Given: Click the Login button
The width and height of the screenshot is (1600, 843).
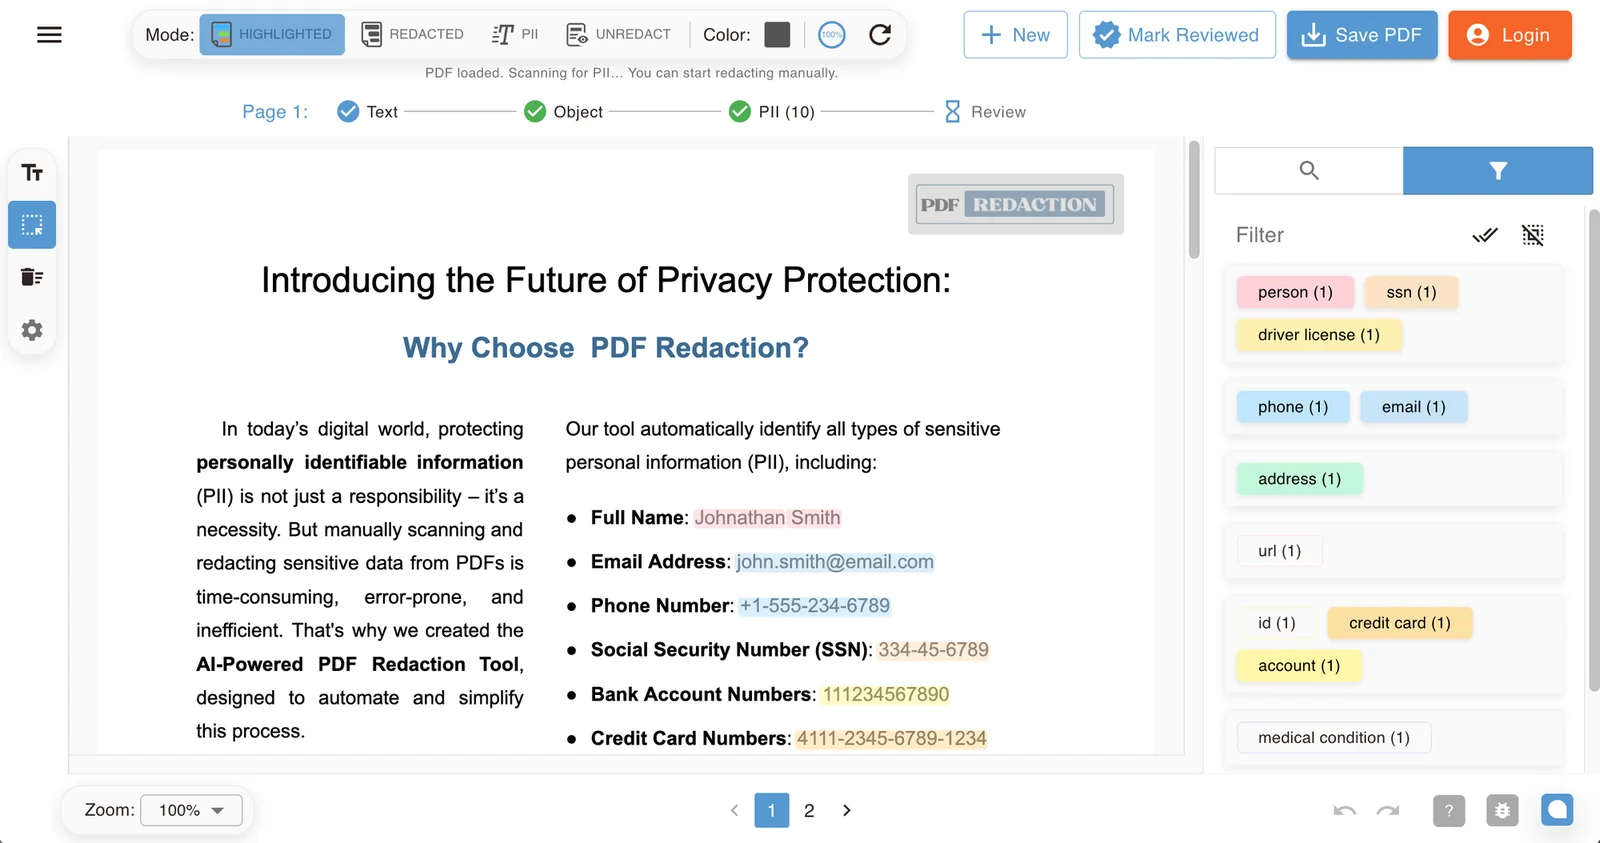Looking at the screenshot, I should pyautogui.click(x=1510, y=35).
